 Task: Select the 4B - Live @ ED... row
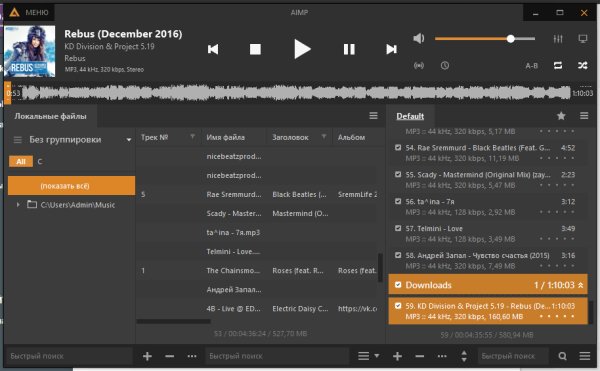pyautogui.click(x=256, y=309)
